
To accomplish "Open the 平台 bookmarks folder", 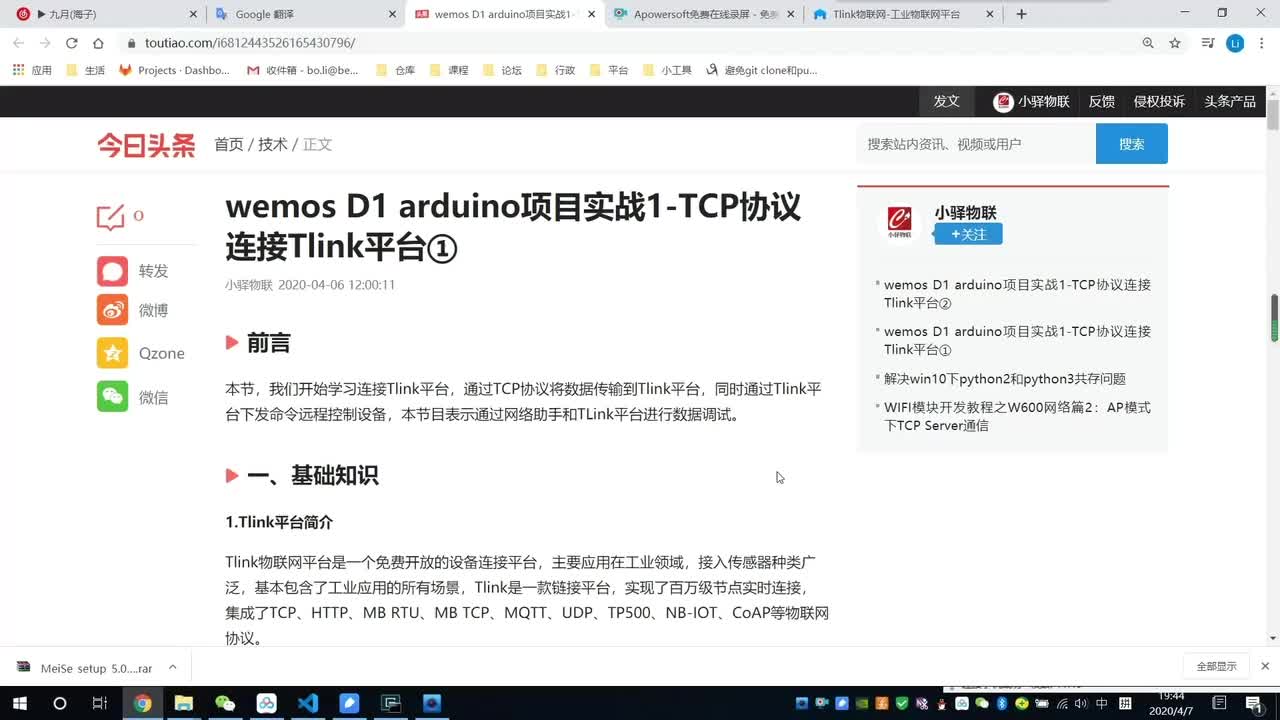I will (608, 70).
